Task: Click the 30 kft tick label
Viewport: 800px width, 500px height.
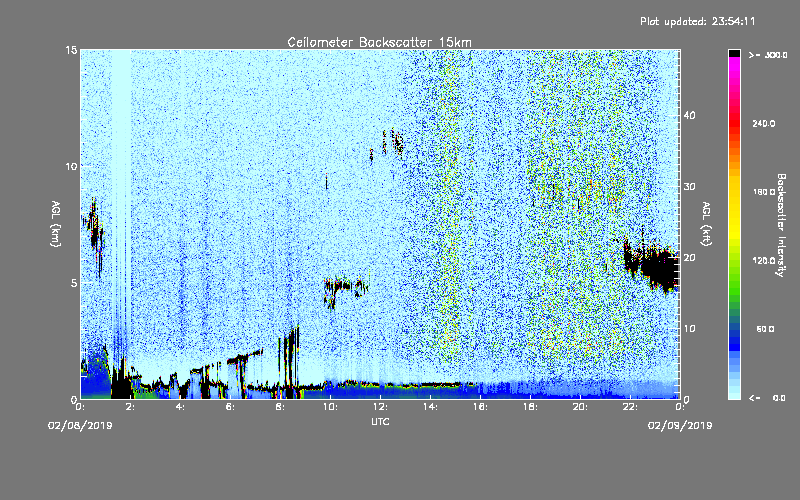Action: click(689, 186)
